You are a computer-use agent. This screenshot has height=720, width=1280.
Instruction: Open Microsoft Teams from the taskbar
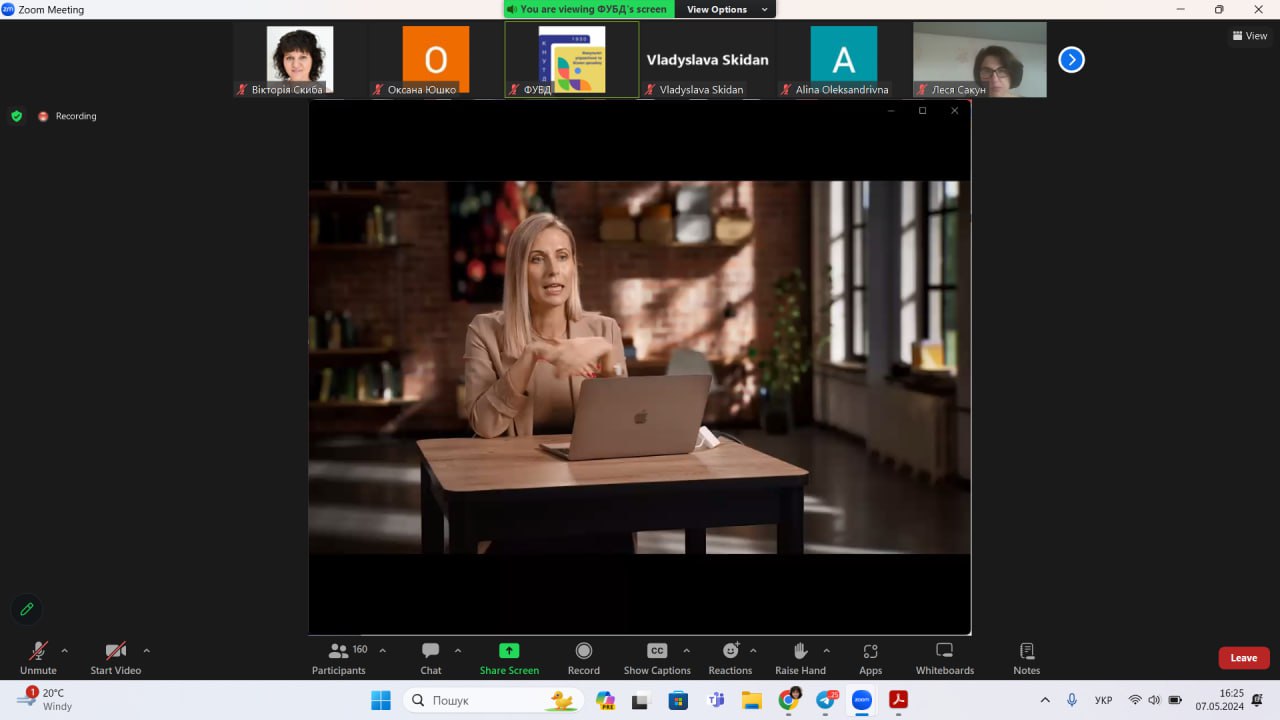[x=715, y=700]
